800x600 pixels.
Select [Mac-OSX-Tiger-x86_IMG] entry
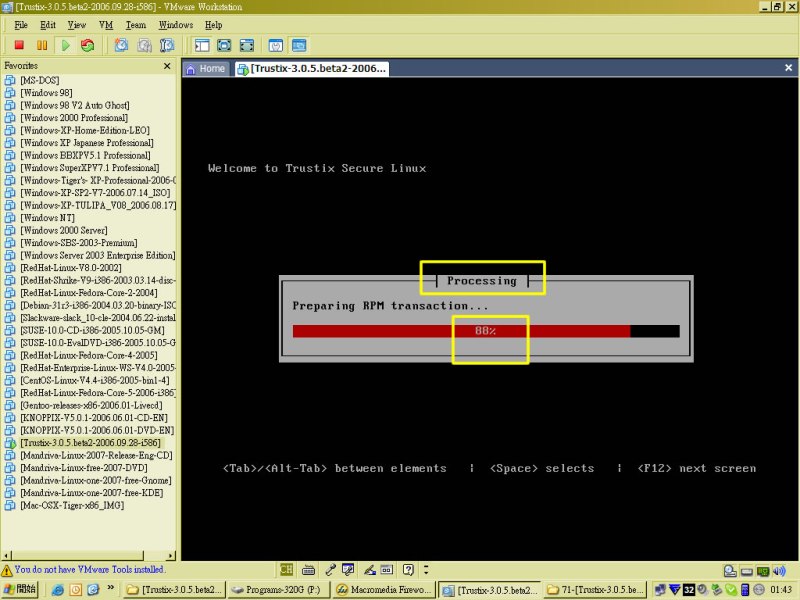point(72,505)
